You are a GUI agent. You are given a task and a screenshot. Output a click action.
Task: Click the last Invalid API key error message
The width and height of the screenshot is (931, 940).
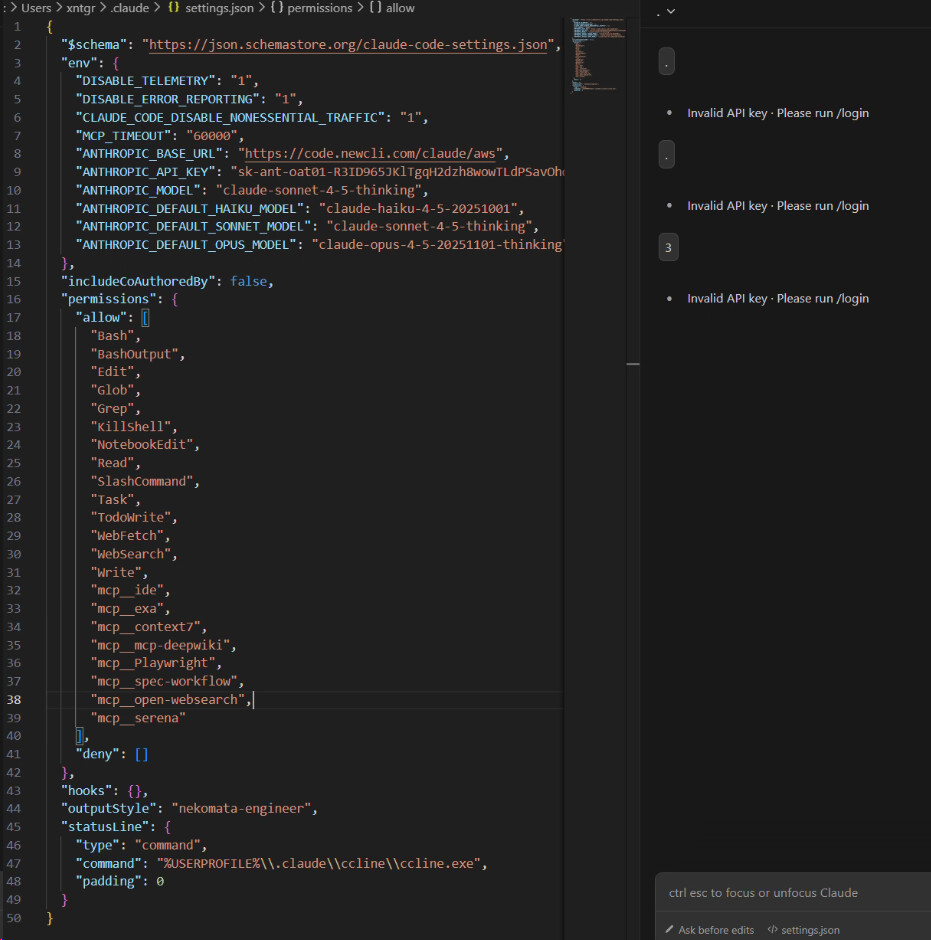(778, 299)
